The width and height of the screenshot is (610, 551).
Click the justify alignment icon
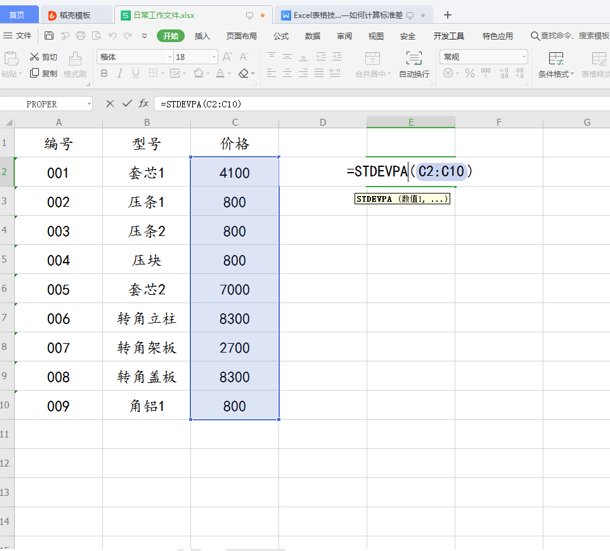319,73
